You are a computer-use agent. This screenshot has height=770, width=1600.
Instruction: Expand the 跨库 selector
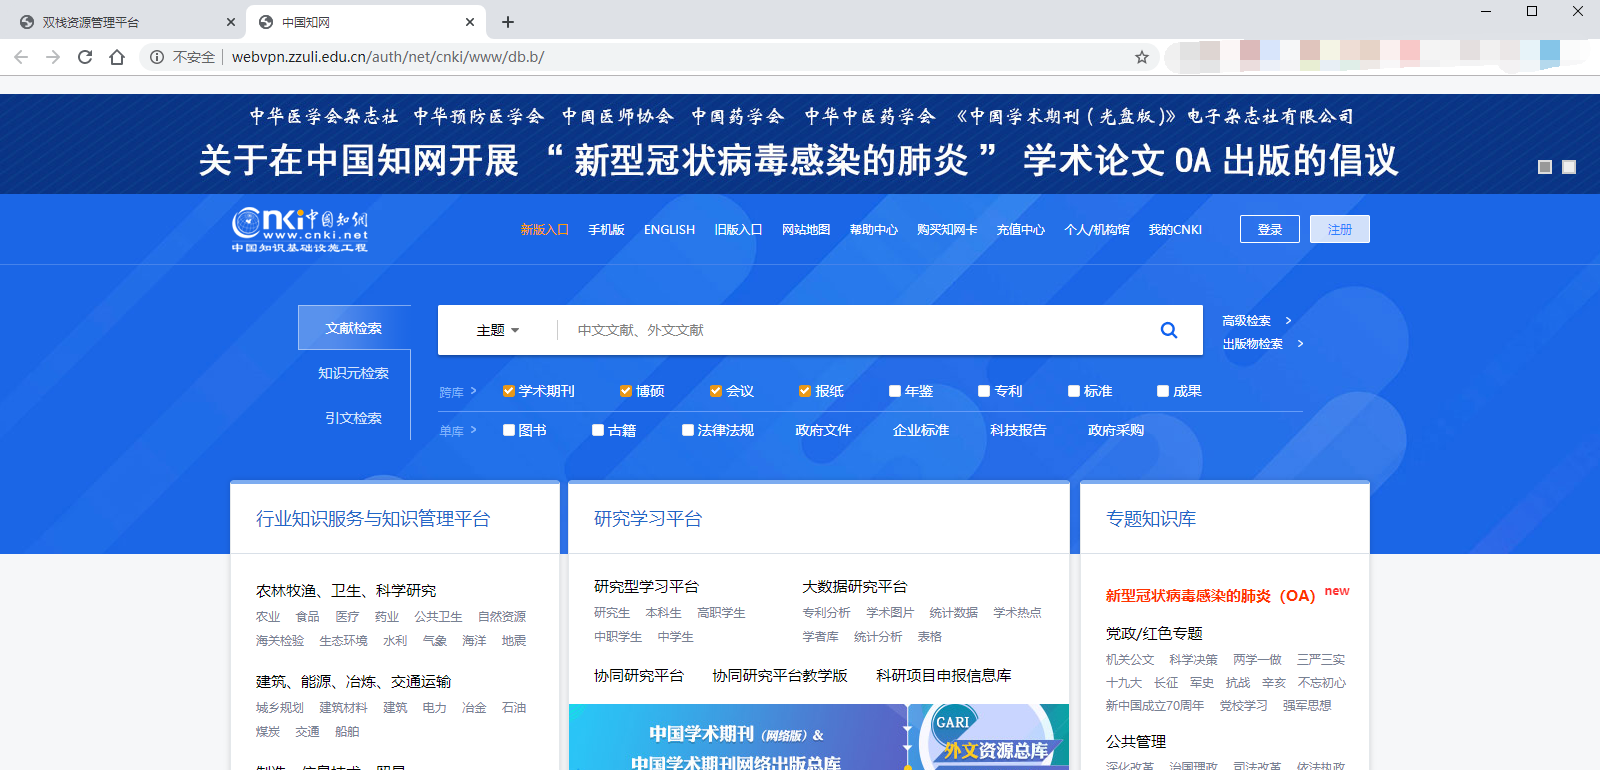458,392
